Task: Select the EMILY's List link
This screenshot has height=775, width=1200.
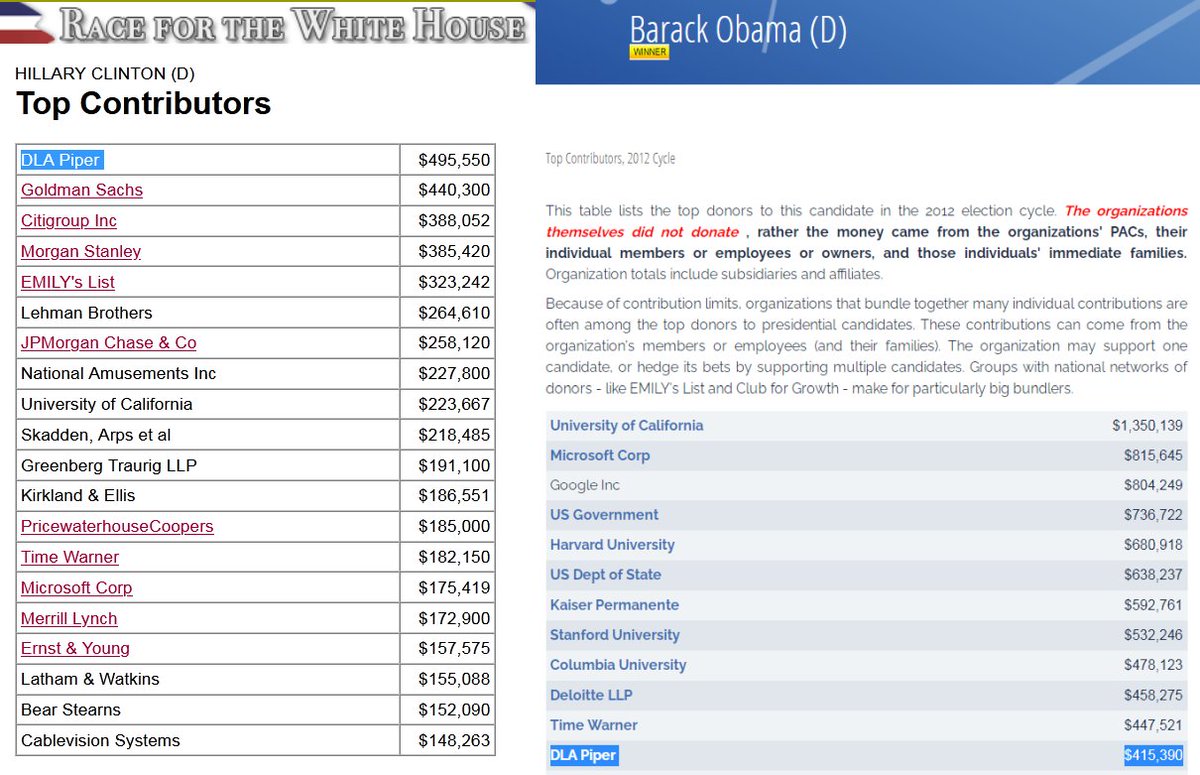Action: [x=68, y=282]
